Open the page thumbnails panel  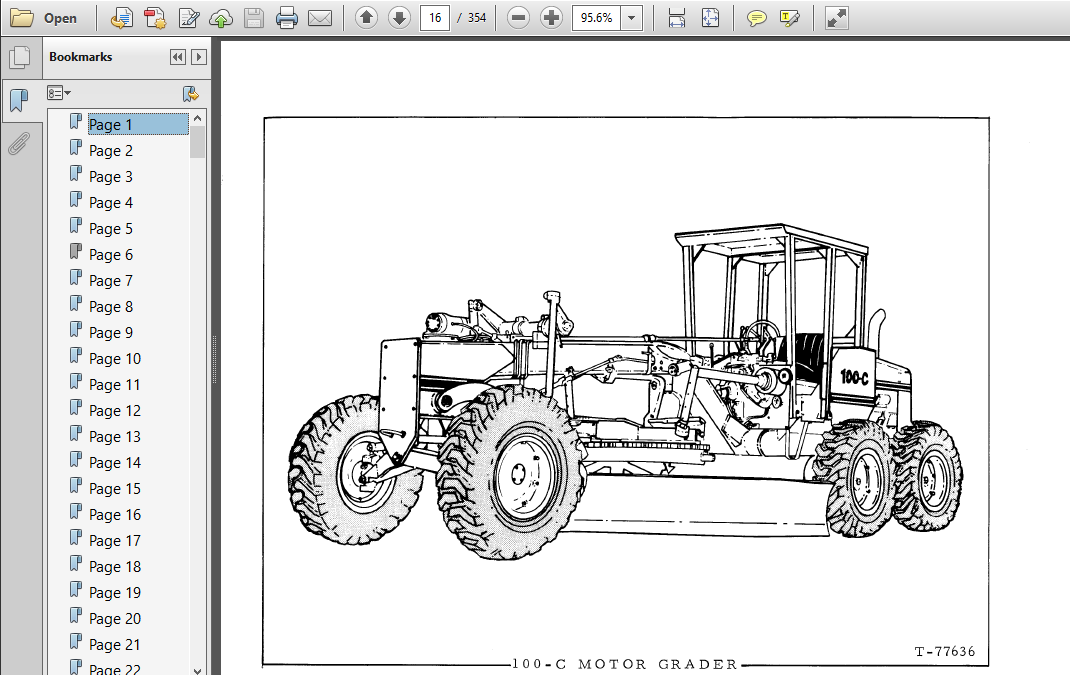[x=20, y=57]
